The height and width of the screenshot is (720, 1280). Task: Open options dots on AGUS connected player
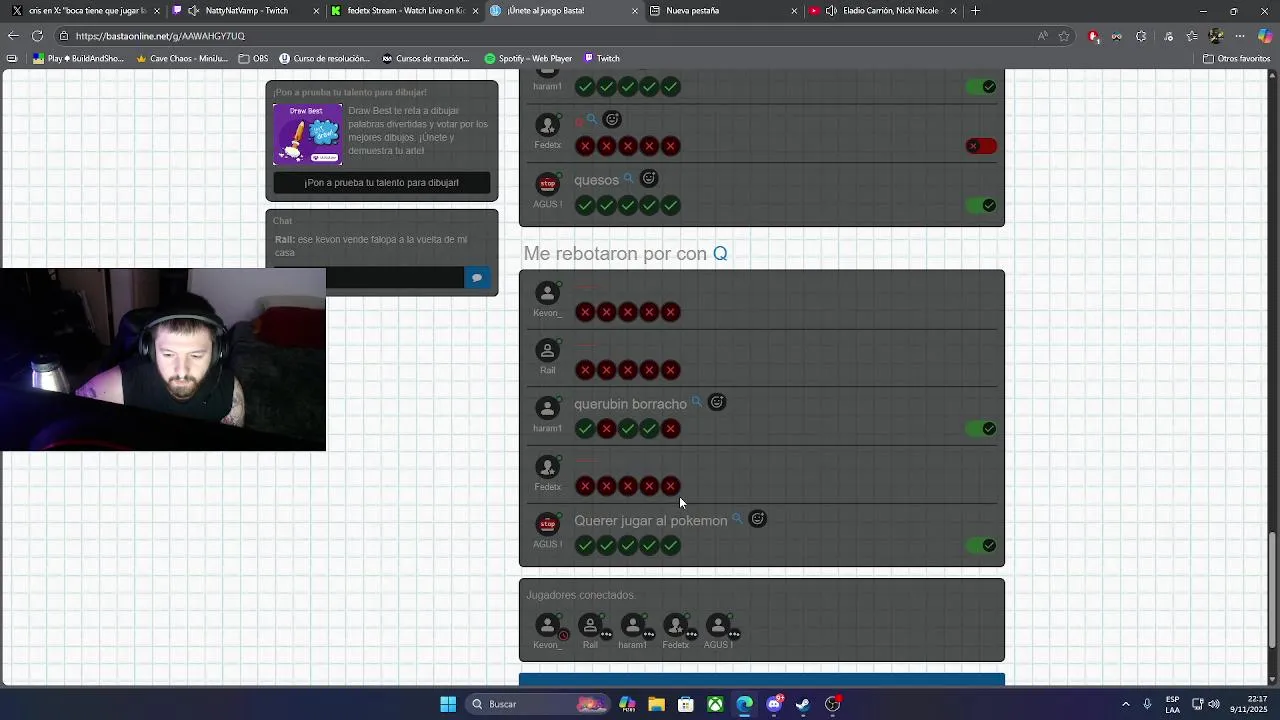click(735, 634)
